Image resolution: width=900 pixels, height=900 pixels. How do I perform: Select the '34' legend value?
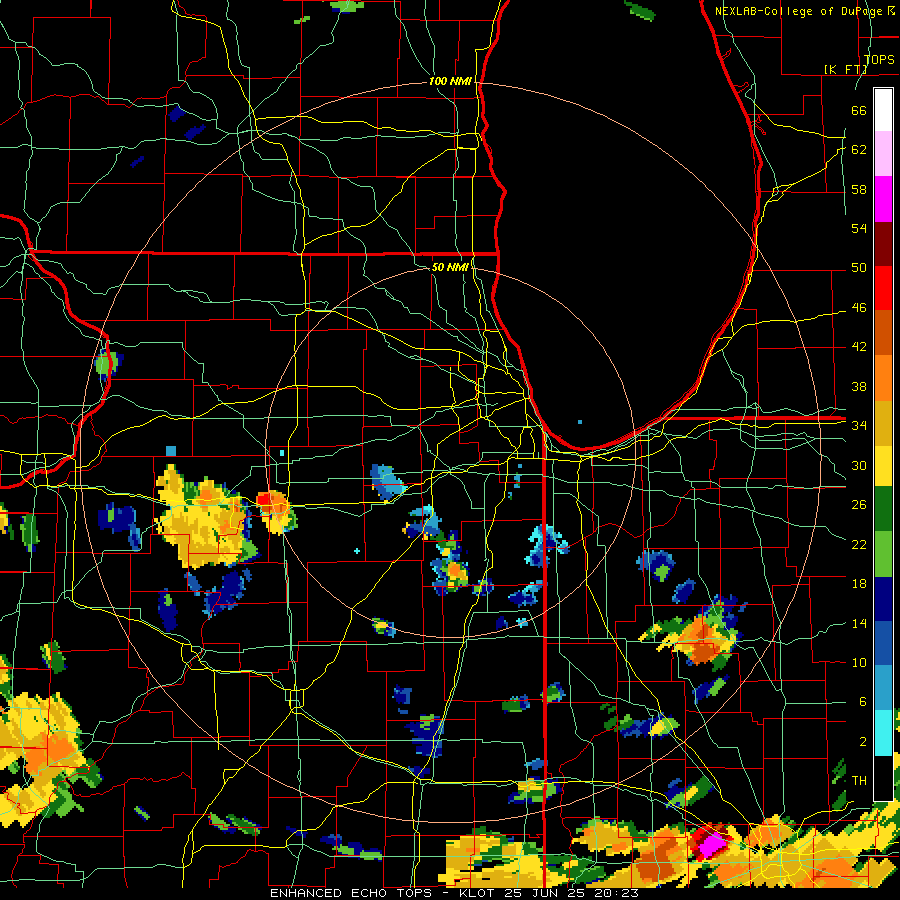pyautogui.click(x=859, y=426)
